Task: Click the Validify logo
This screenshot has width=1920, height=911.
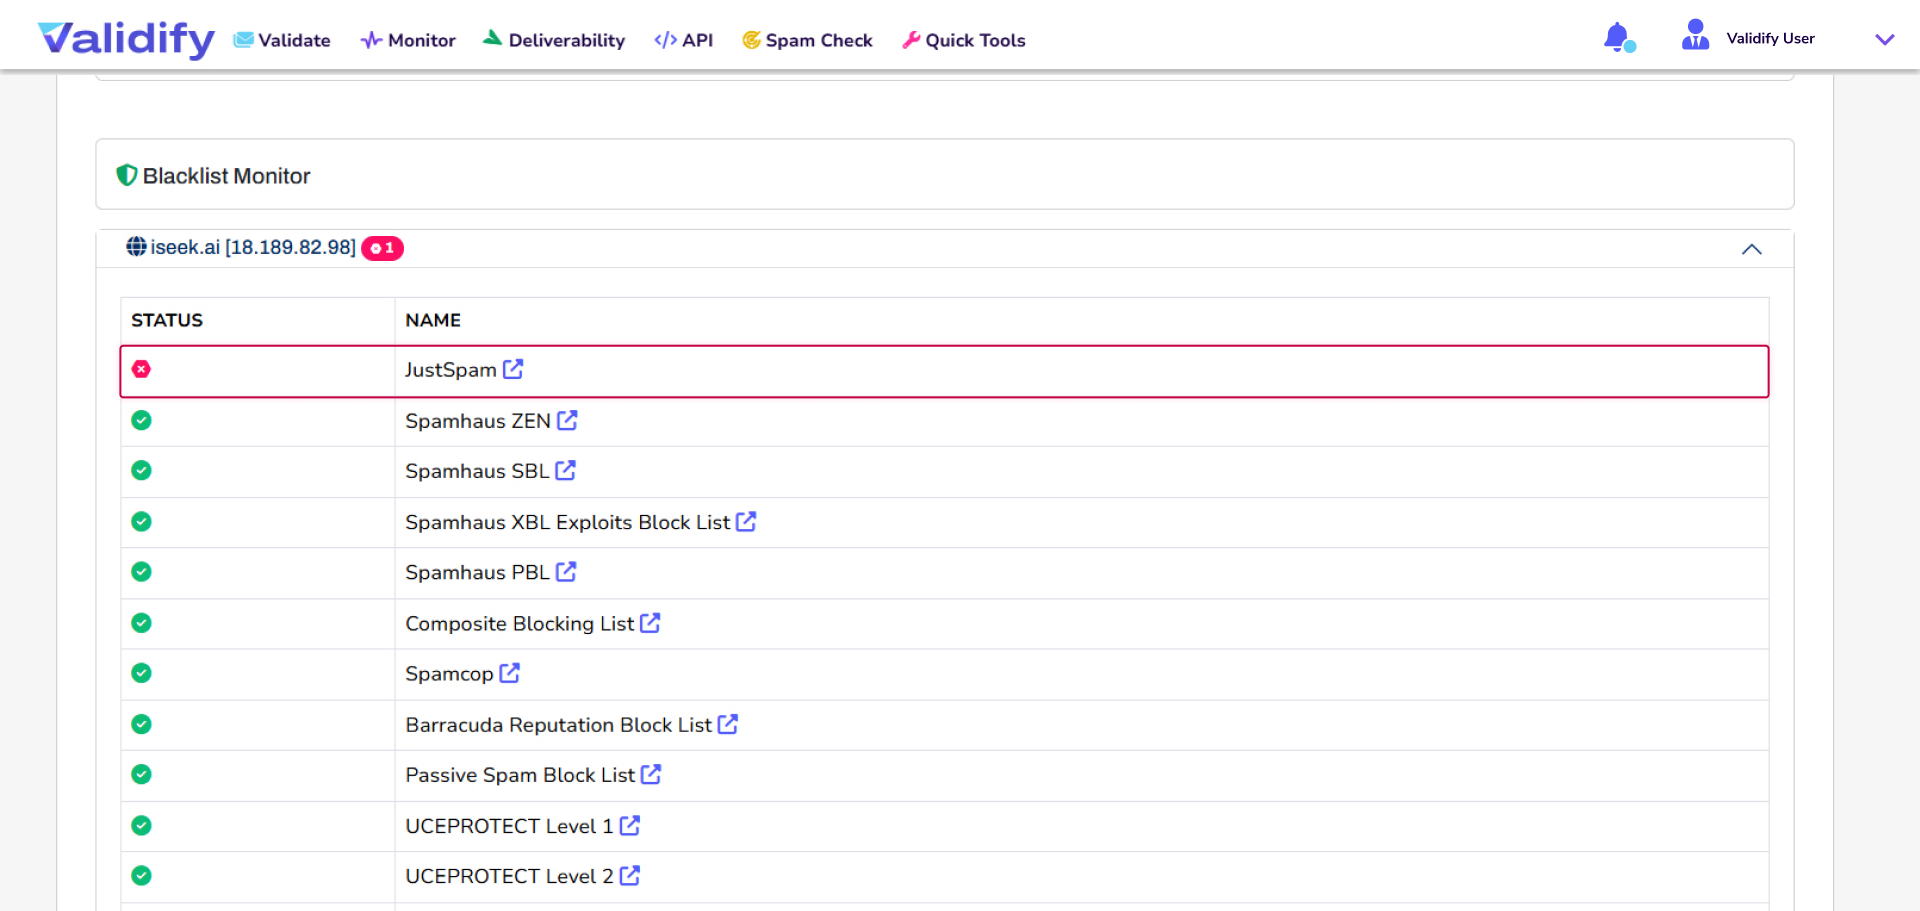Action: pos(126,38)
